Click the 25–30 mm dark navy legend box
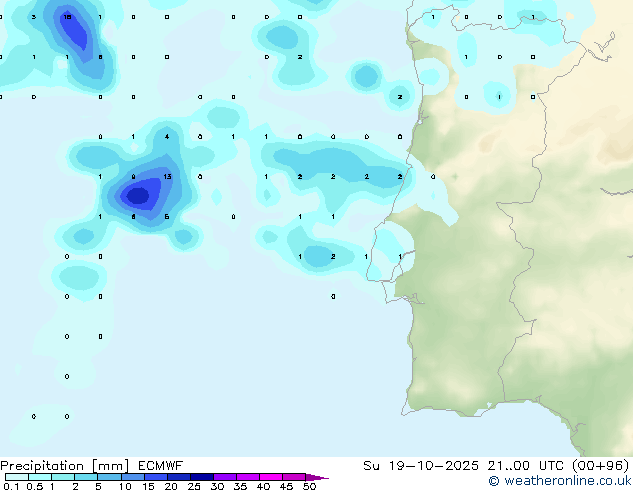634x490 pixels. coord(201,477)
